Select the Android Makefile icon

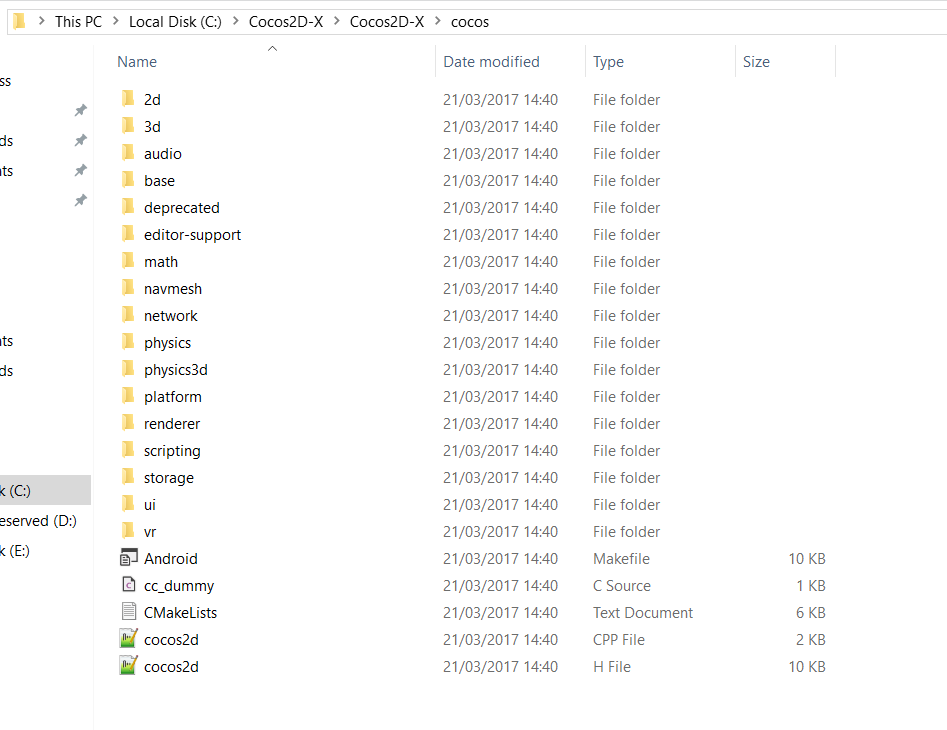click(x=129, y=558)
